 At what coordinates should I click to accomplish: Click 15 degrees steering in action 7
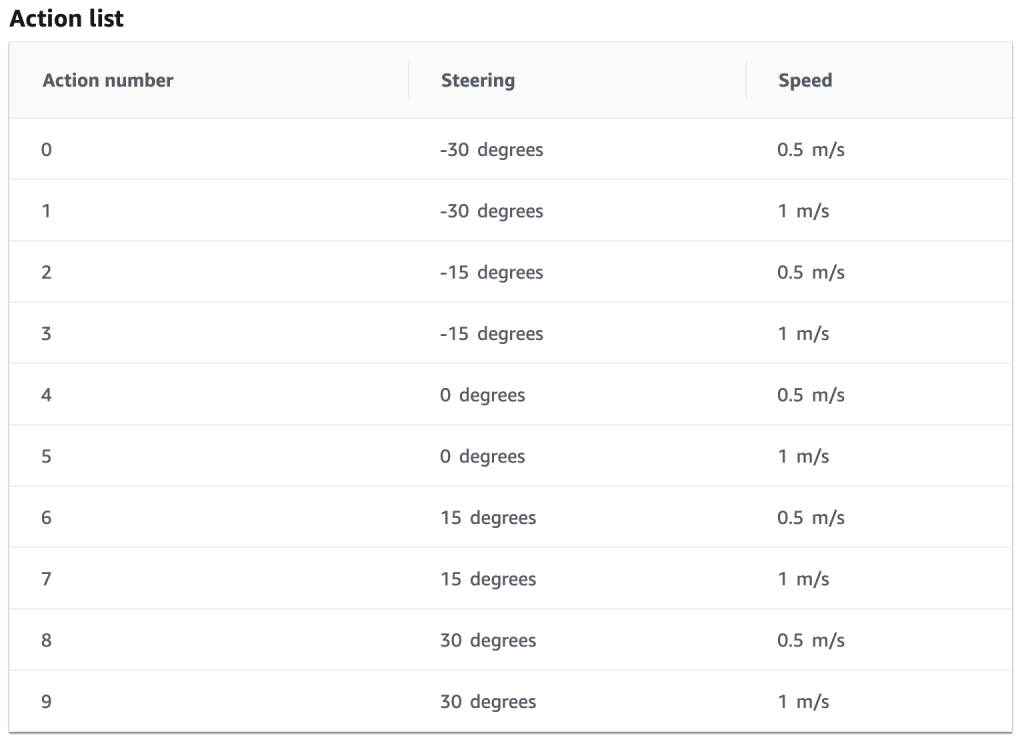[x=488, y=579]
